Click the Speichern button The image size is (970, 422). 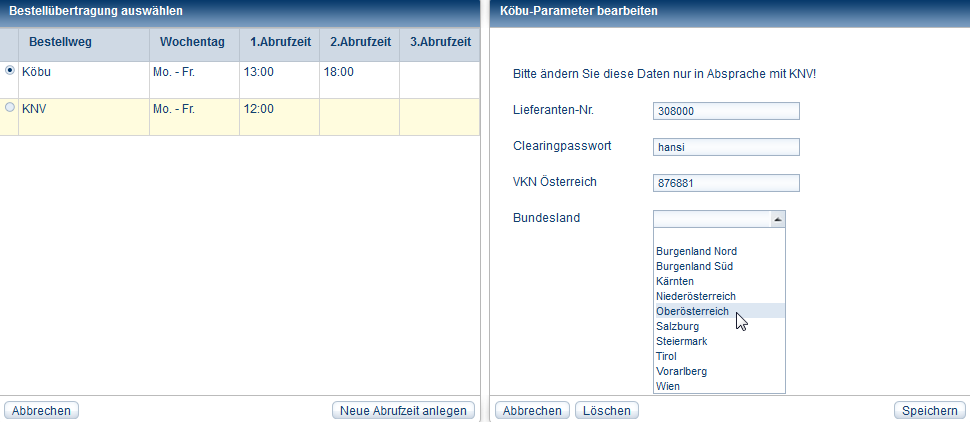tap(929, 410)
